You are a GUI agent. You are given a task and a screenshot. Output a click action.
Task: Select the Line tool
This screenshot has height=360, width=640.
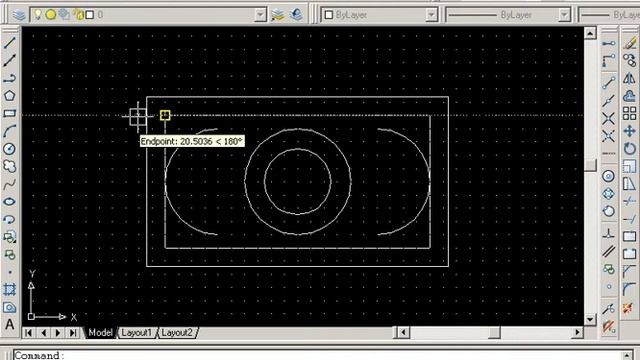pyautogui.click(x=9, y=42)
